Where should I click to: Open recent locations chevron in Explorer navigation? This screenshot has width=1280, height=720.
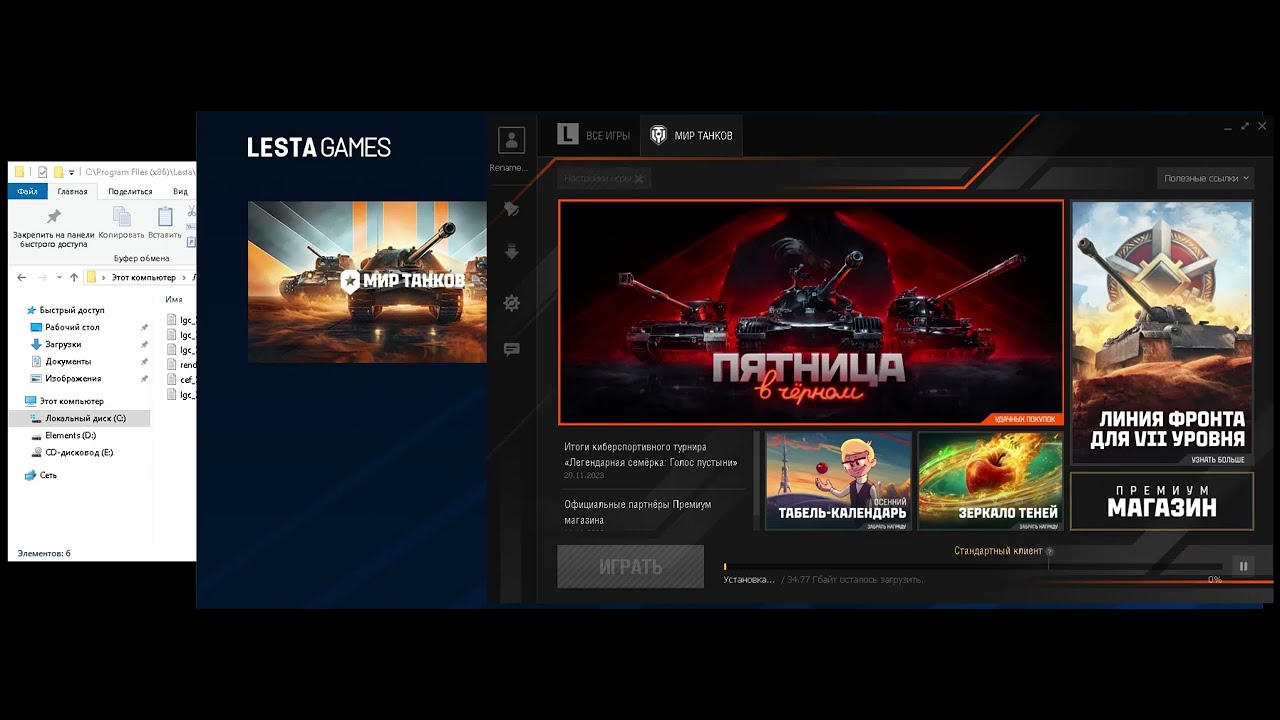59,277
